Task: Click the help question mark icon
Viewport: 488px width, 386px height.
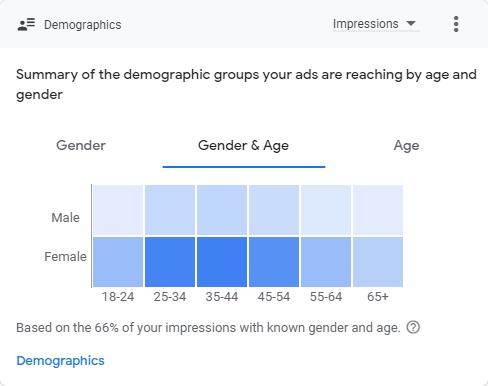Action: [x=413, y=327]
